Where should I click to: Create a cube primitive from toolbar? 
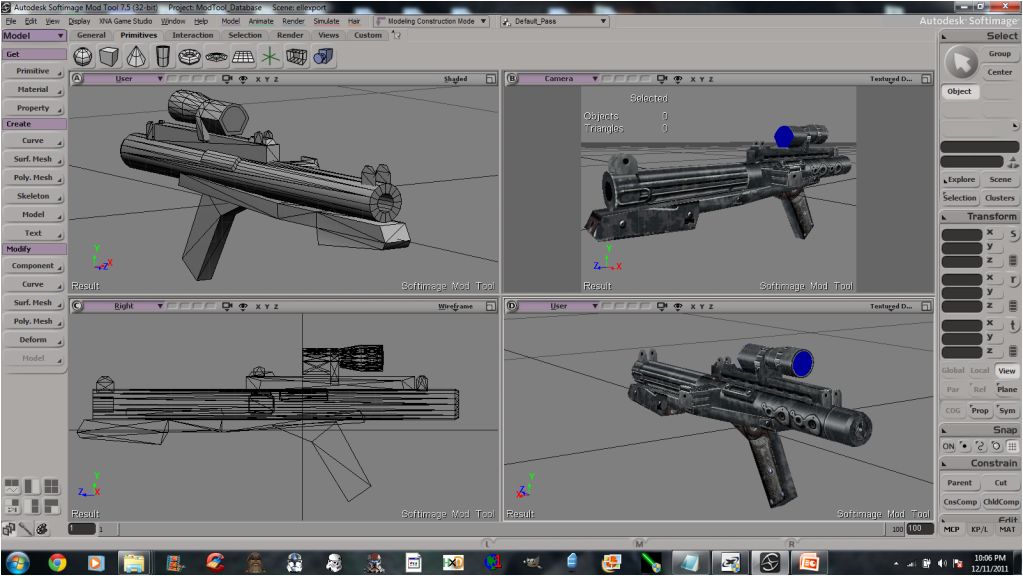click(109, 57)
